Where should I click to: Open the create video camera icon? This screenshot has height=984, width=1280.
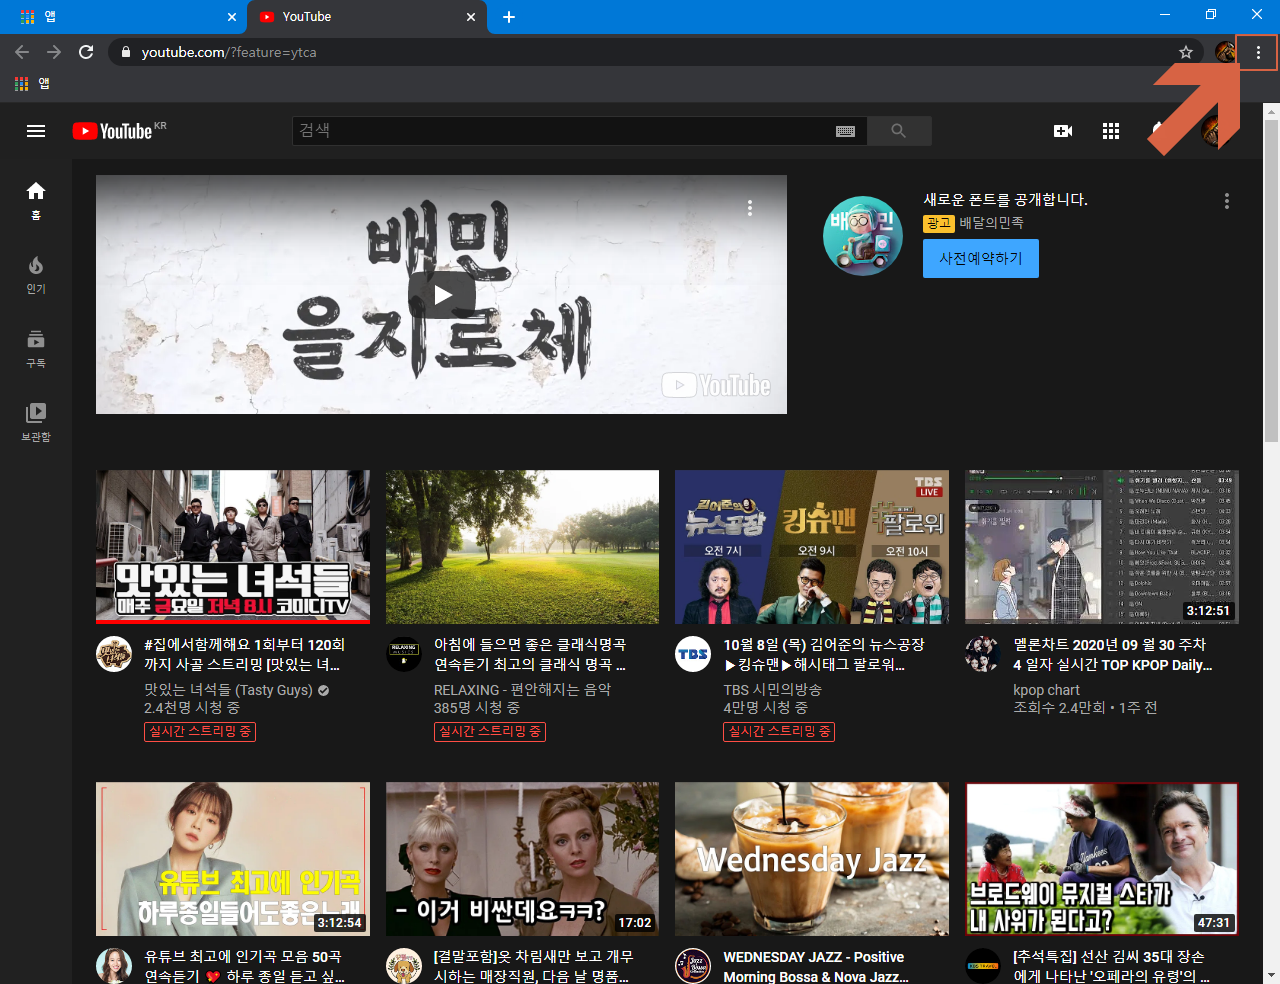1063,131
